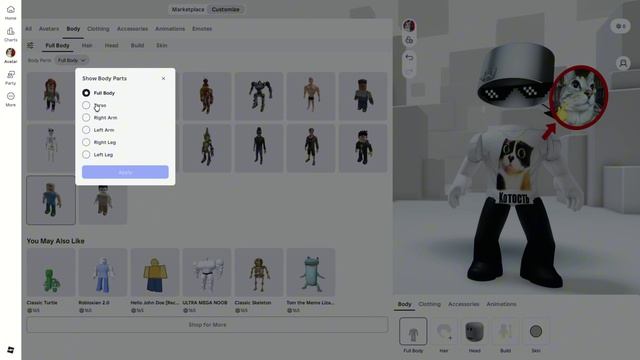Open the Avatar sidebar item

(11, 56)
